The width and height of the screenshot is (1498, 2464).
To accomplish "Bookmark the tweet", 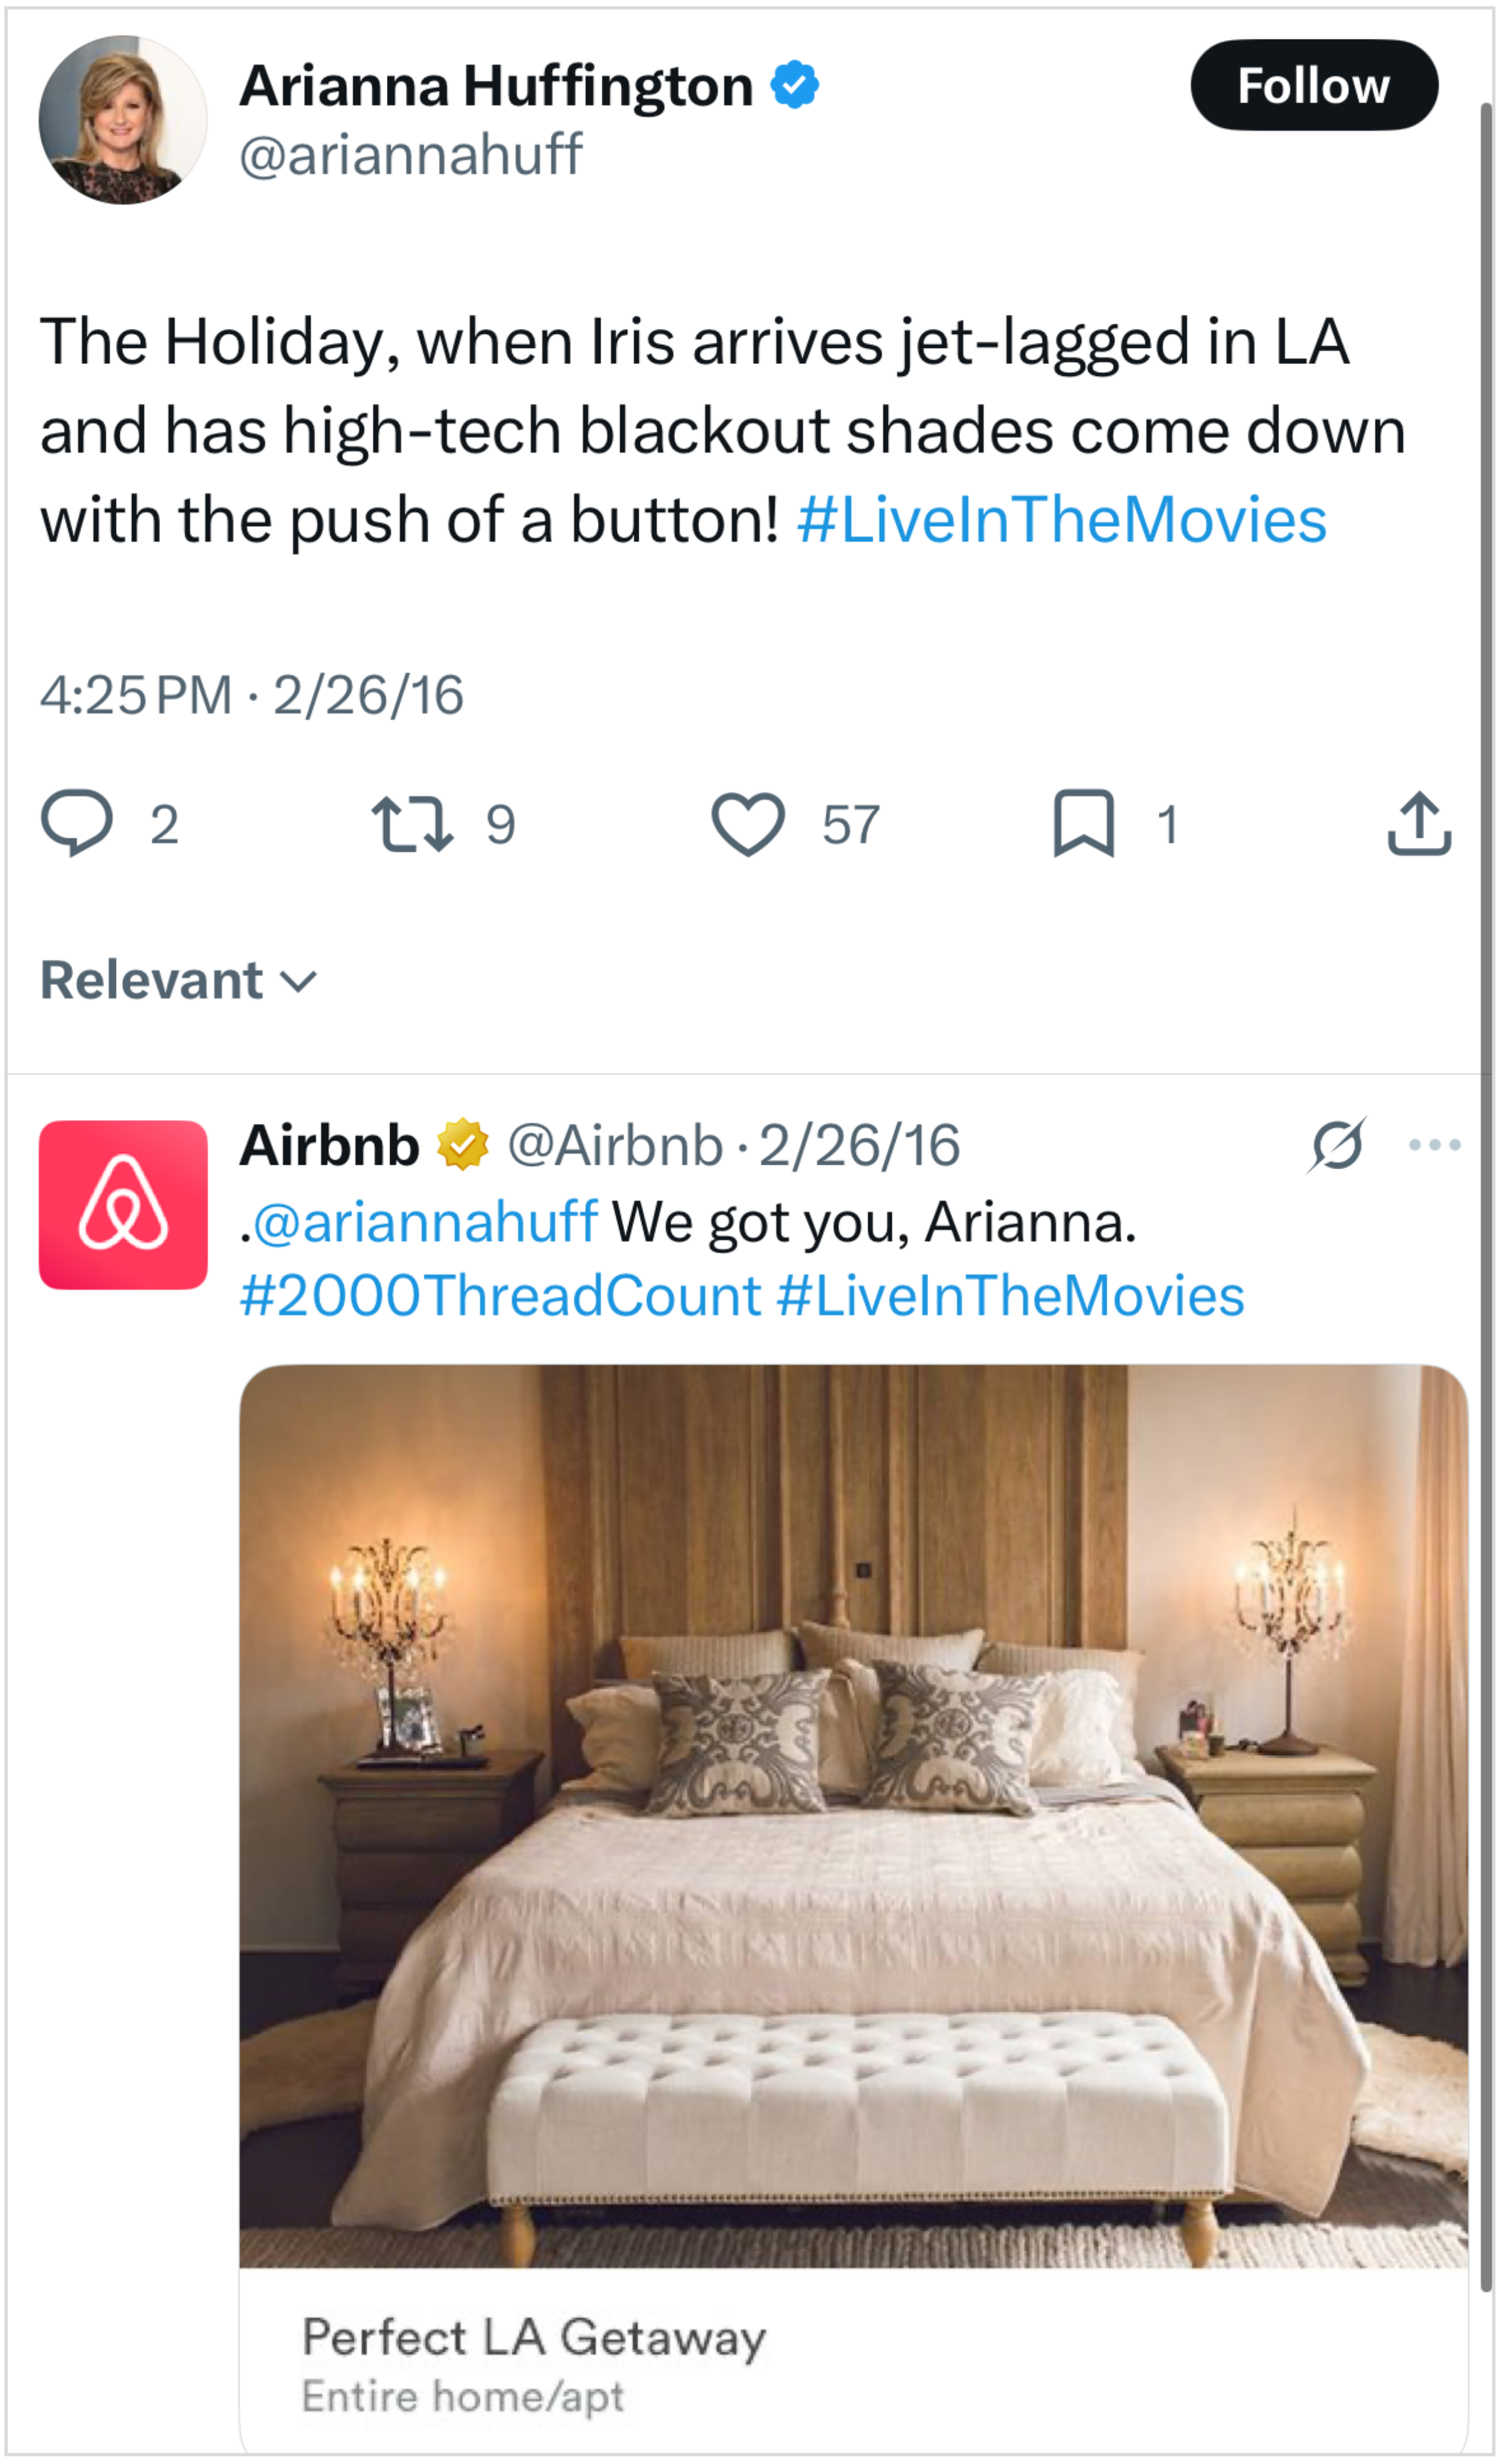I will click(x=1083, y=824).
